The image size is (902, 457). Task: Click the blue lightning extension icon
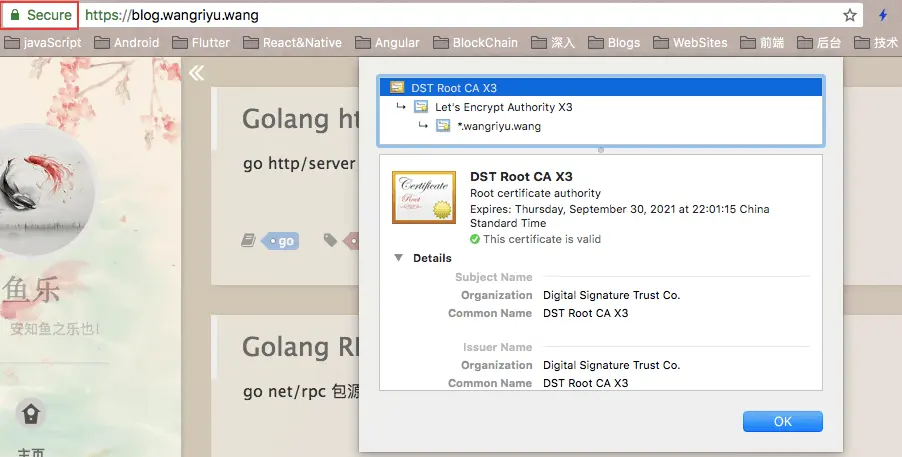point(883,15)
